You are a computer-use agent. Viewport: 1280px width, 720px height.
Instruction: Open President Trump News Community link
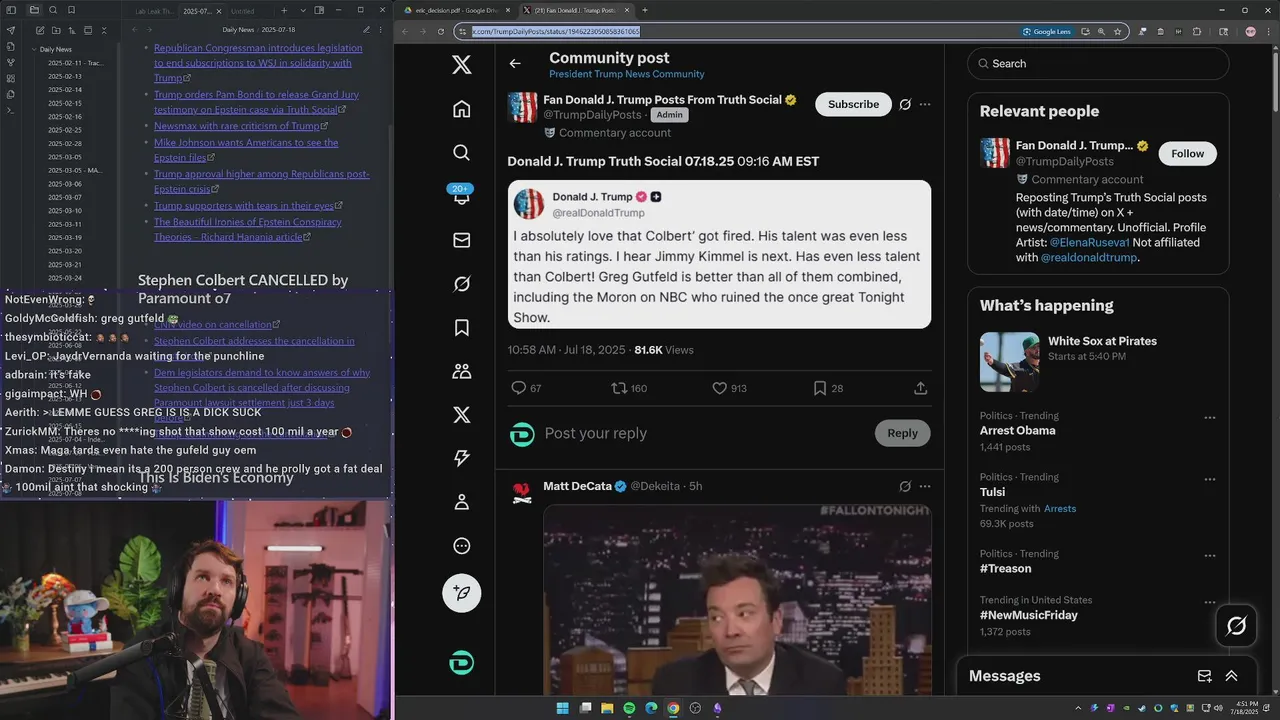626,74
